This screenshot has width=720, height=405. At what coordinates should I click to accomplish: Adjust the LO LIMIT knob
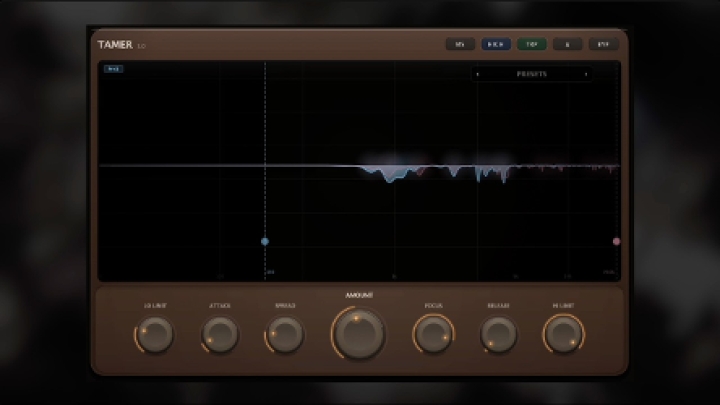[155, 334]
